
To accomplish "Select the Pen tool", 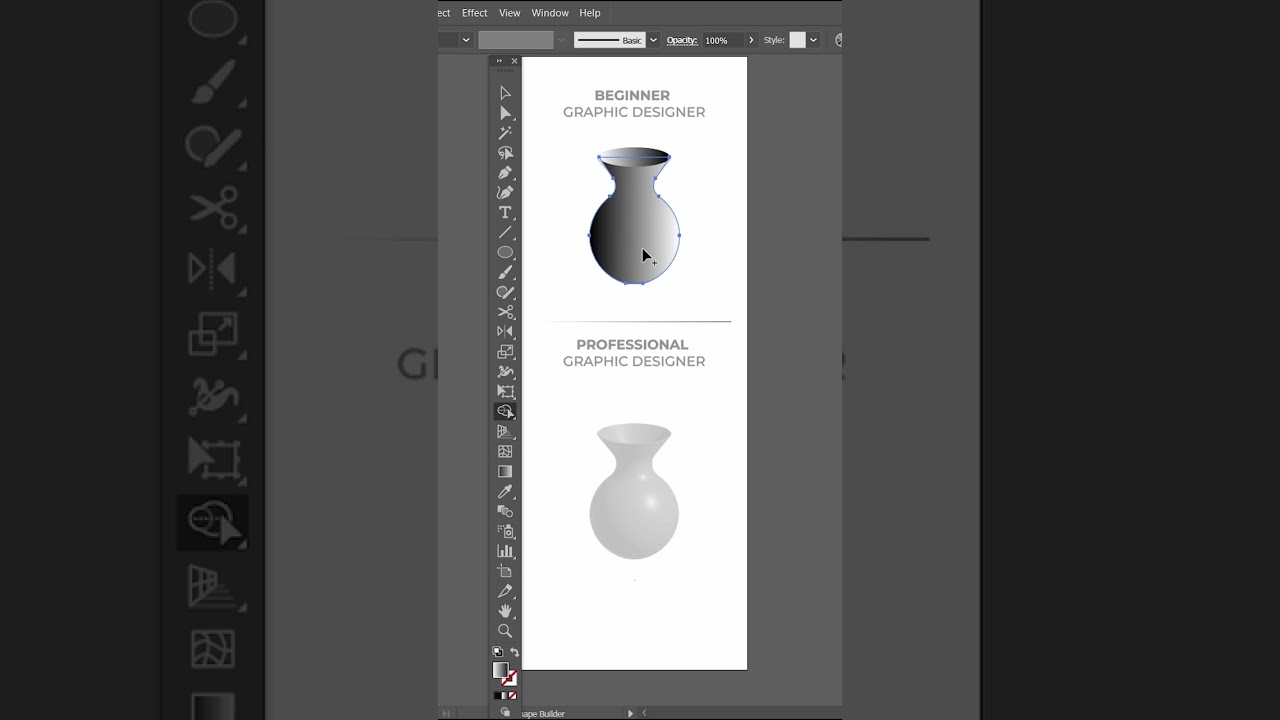I will coord(505,173).
